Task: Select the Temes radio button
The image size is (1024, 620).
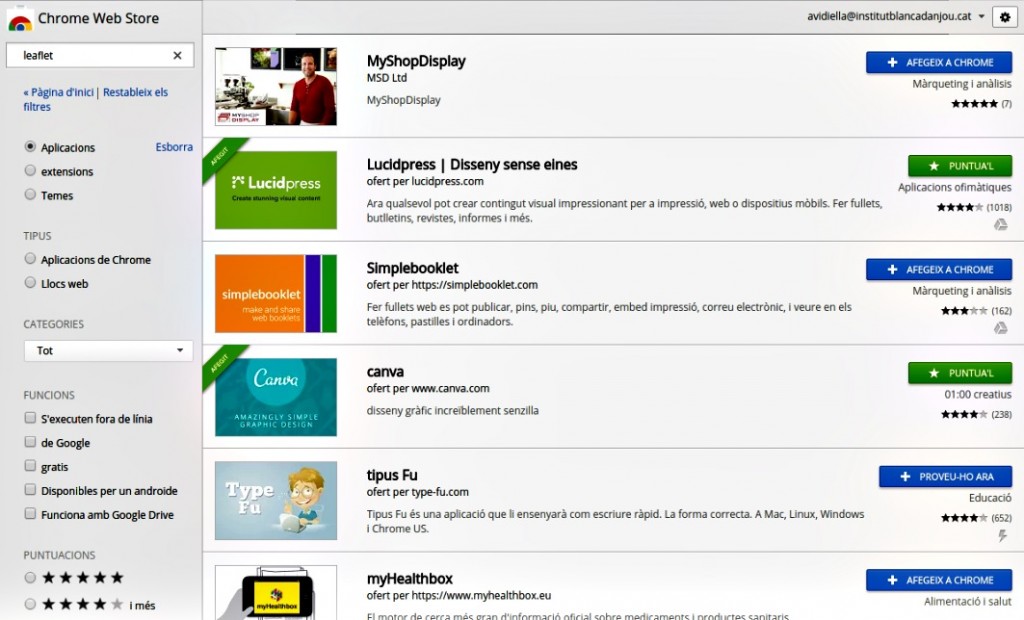Action: click(30, 194)
